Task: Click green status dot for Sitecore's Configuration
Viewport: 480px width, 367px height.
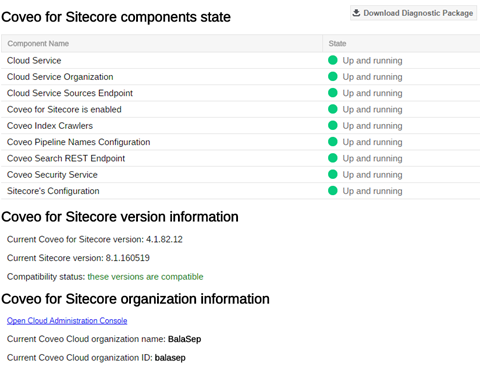Action: pos(333,191)
